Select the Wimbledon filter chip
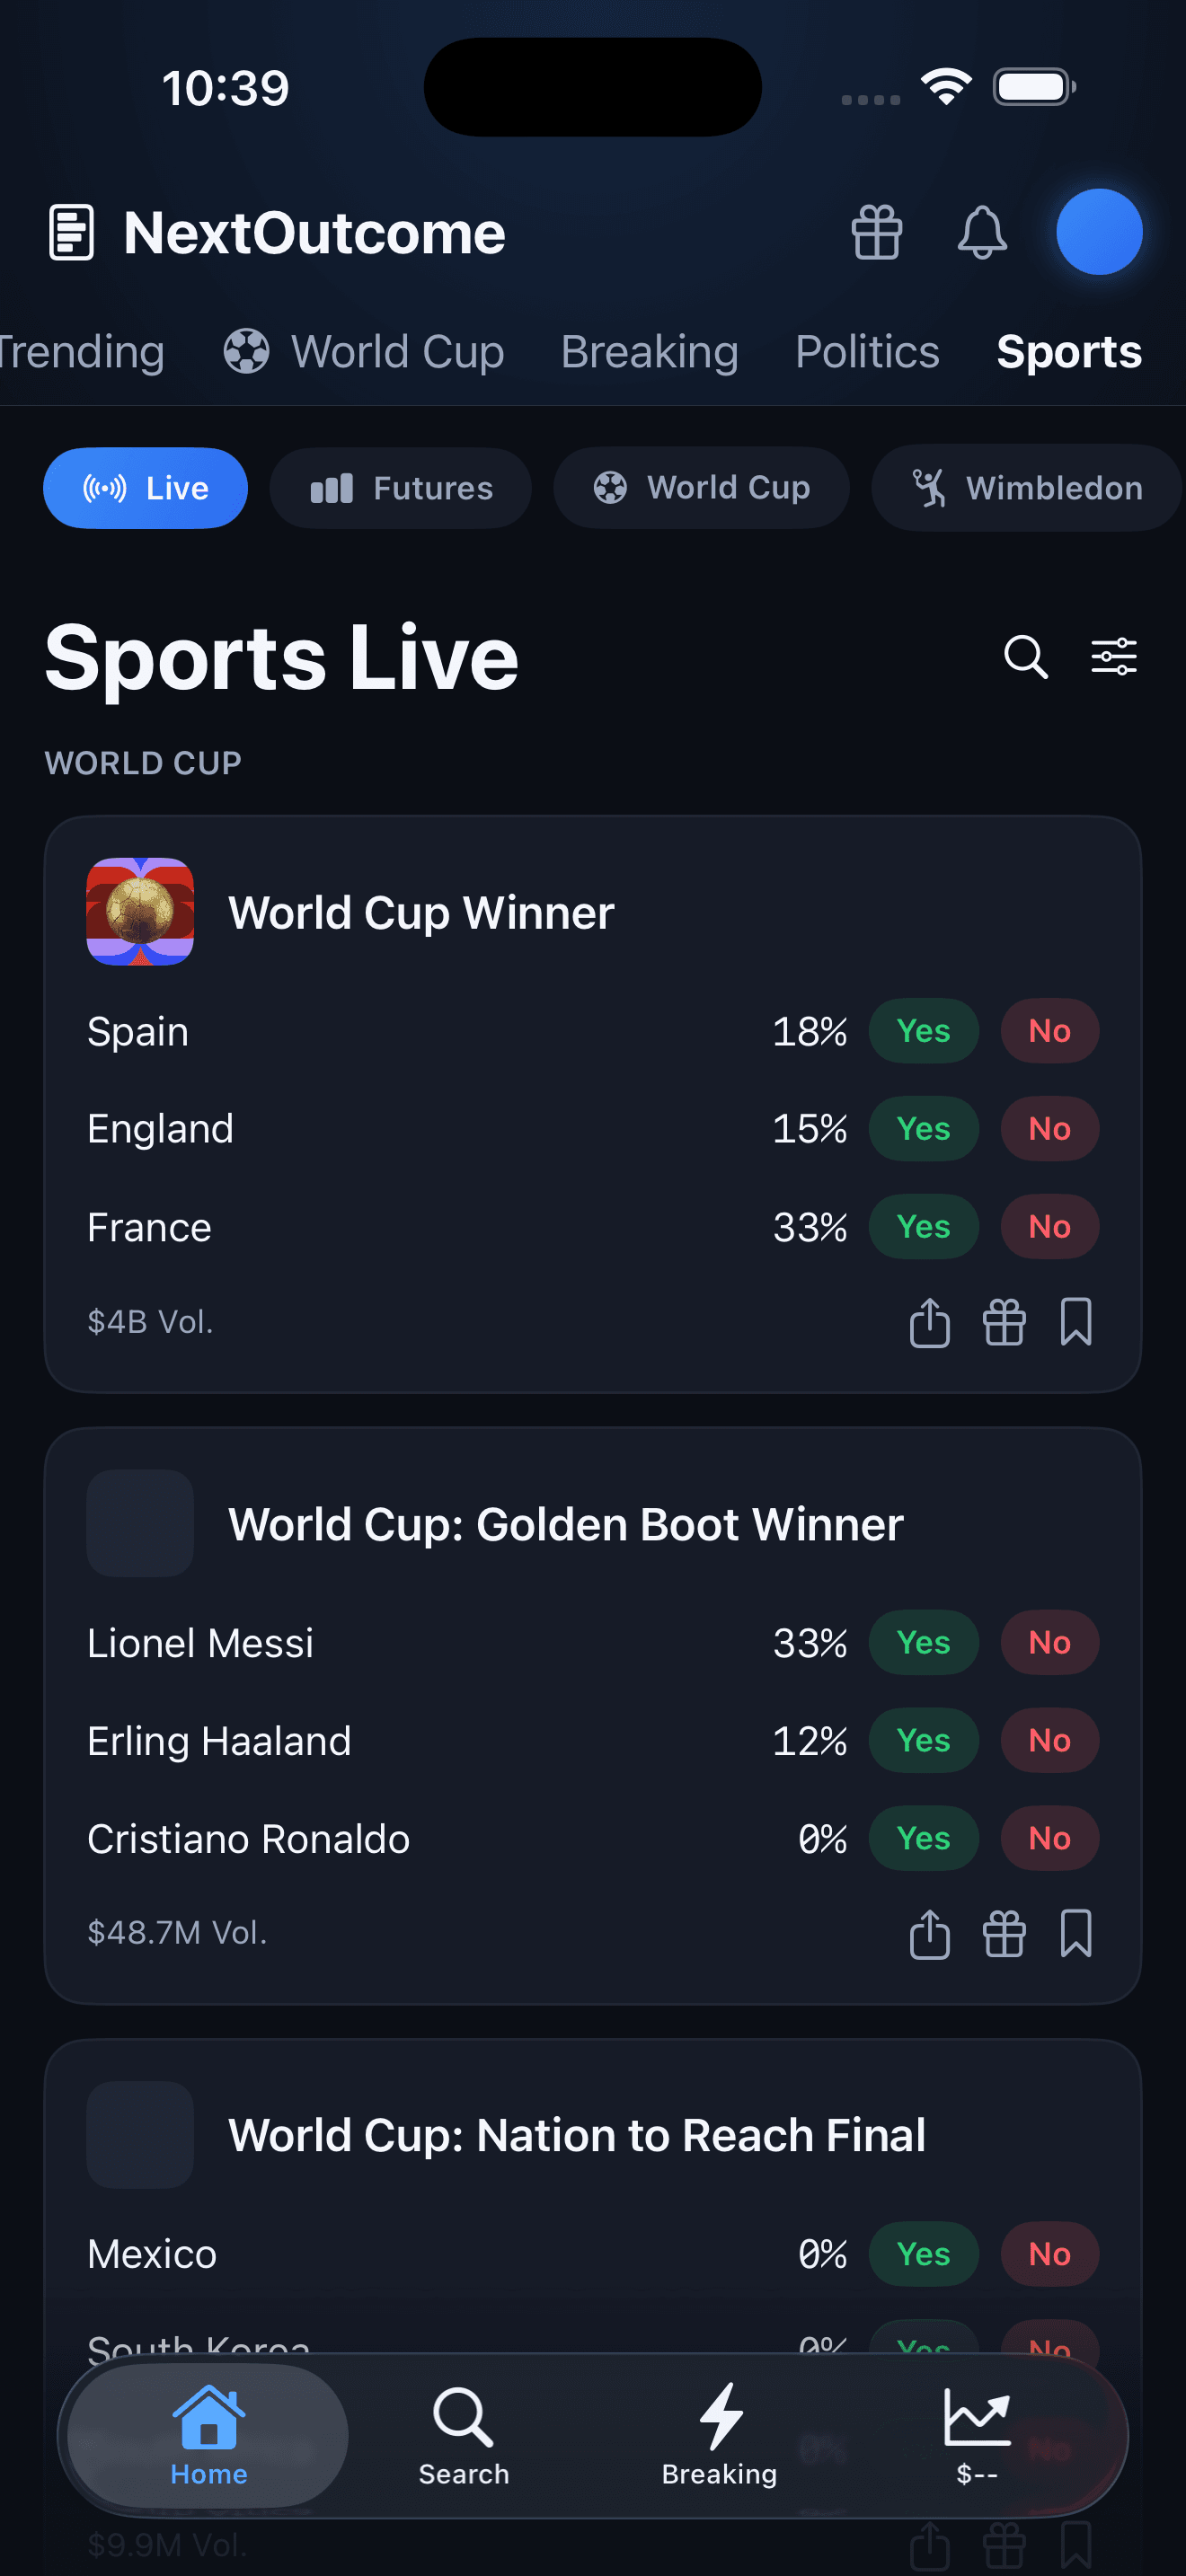This screenshot has width=1186, height=2576. click(1026, 488)
